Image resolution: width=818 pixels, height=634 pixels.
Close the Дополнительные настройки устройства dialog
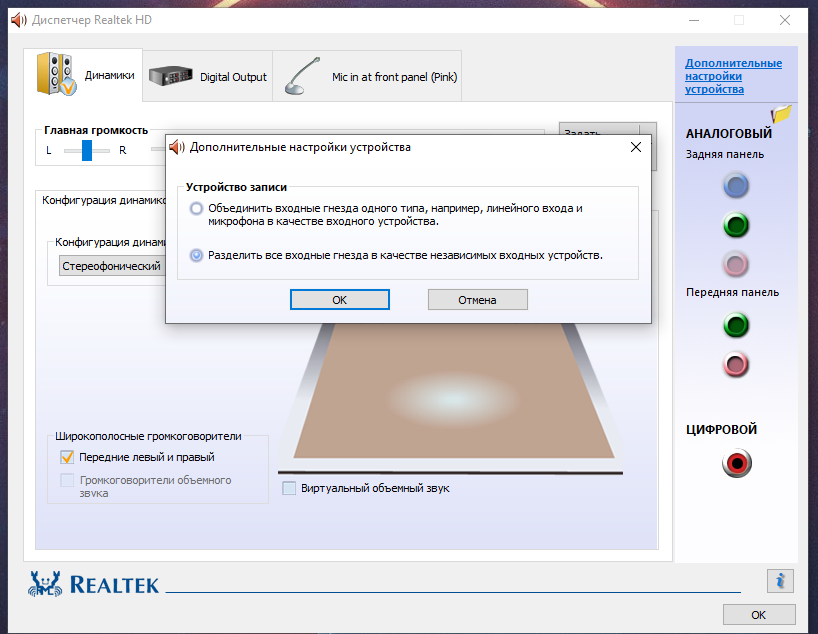(635, 147)
